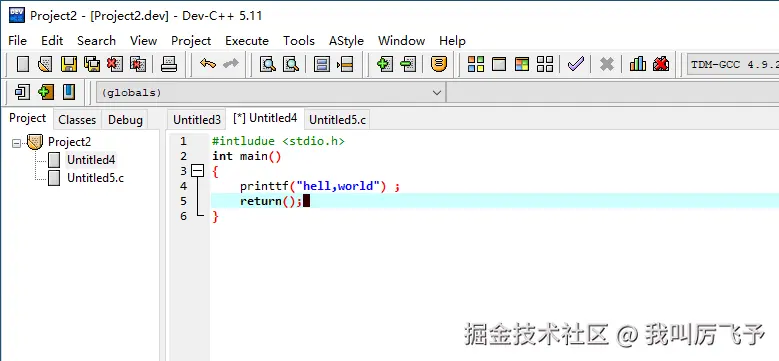Click the Go to line toolbar icon
This screenshot has height=361, width=779.
coord(345,64)
